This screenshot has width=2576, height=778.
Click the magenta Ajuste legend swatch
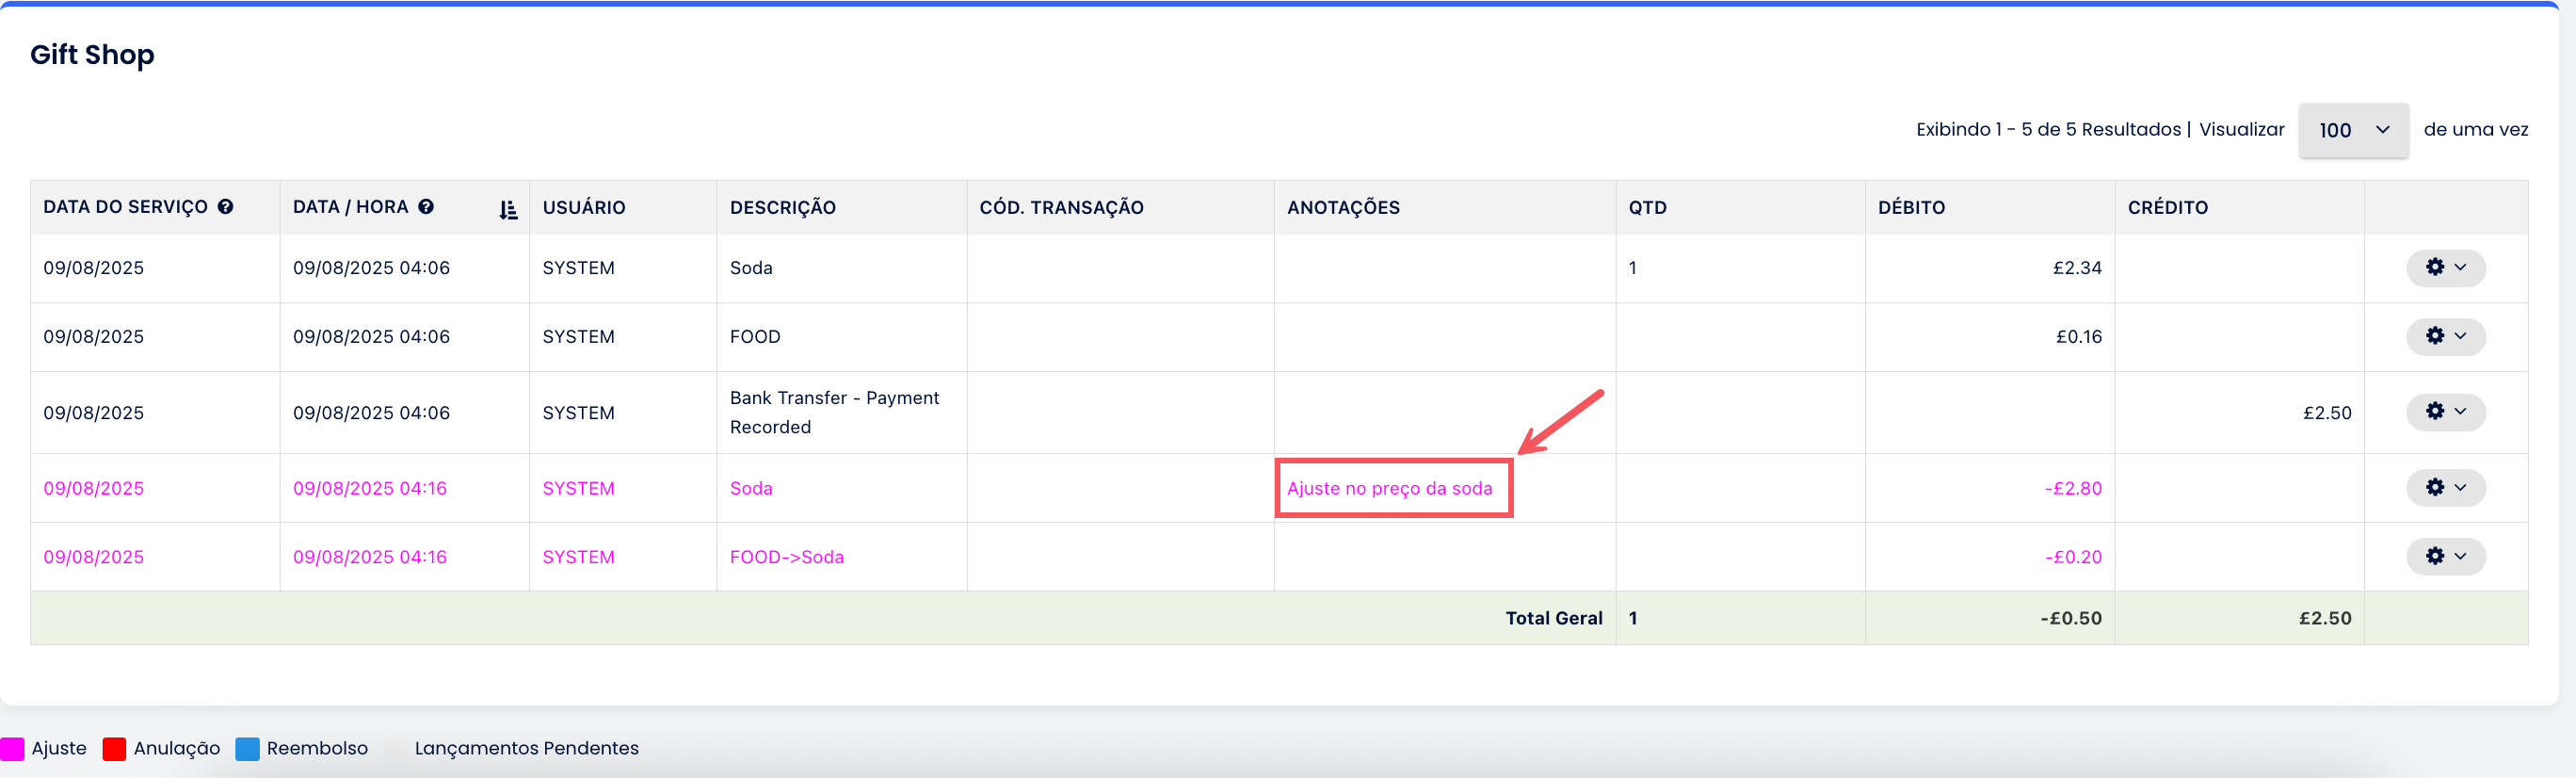tap(12, 748)
